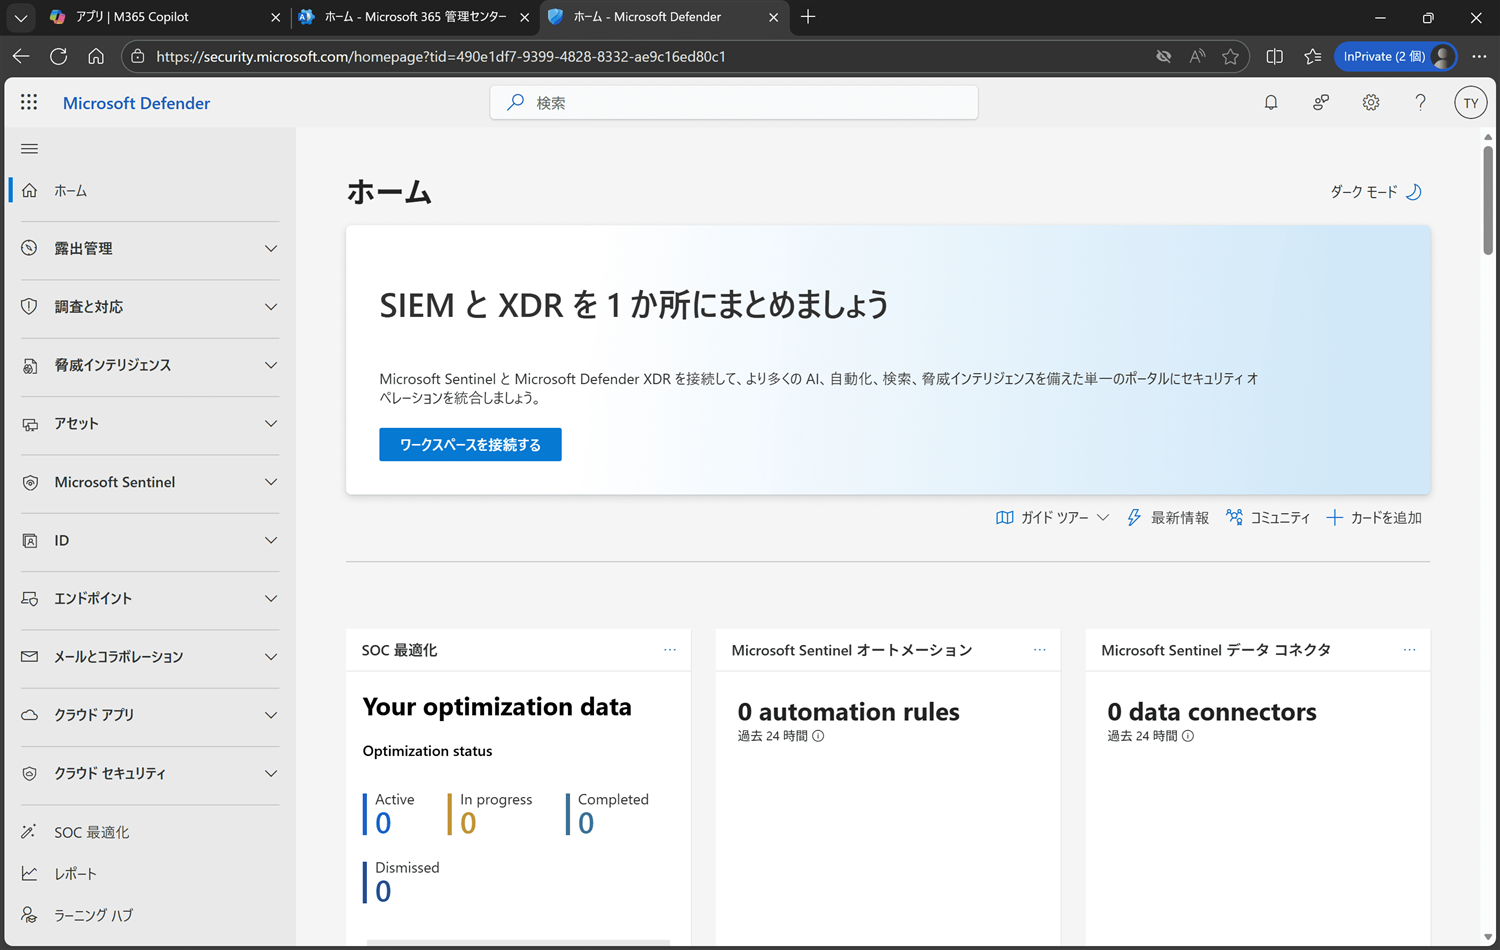The height and width of the screenshot is (950, 1500).
Task: Click the page vertical scrollbar
Action: [x=1488, y=200]
